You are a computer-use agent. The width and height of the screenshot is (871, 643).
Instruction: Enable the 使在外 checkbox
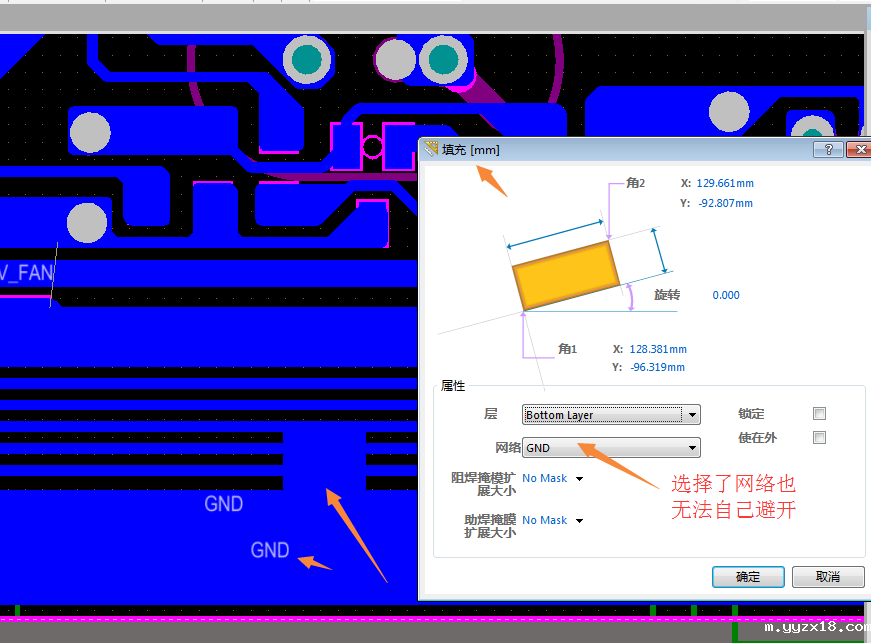819,437
